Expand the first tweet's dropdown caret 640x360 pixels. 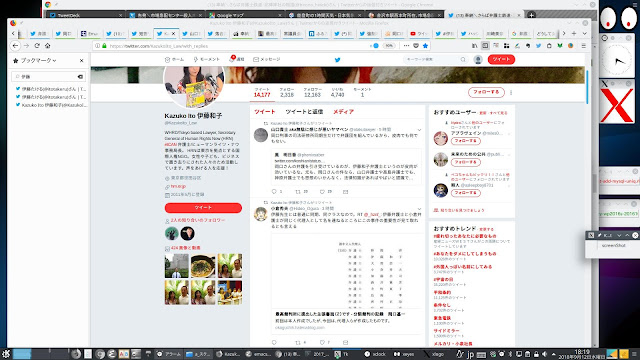[x=419, y=130]
